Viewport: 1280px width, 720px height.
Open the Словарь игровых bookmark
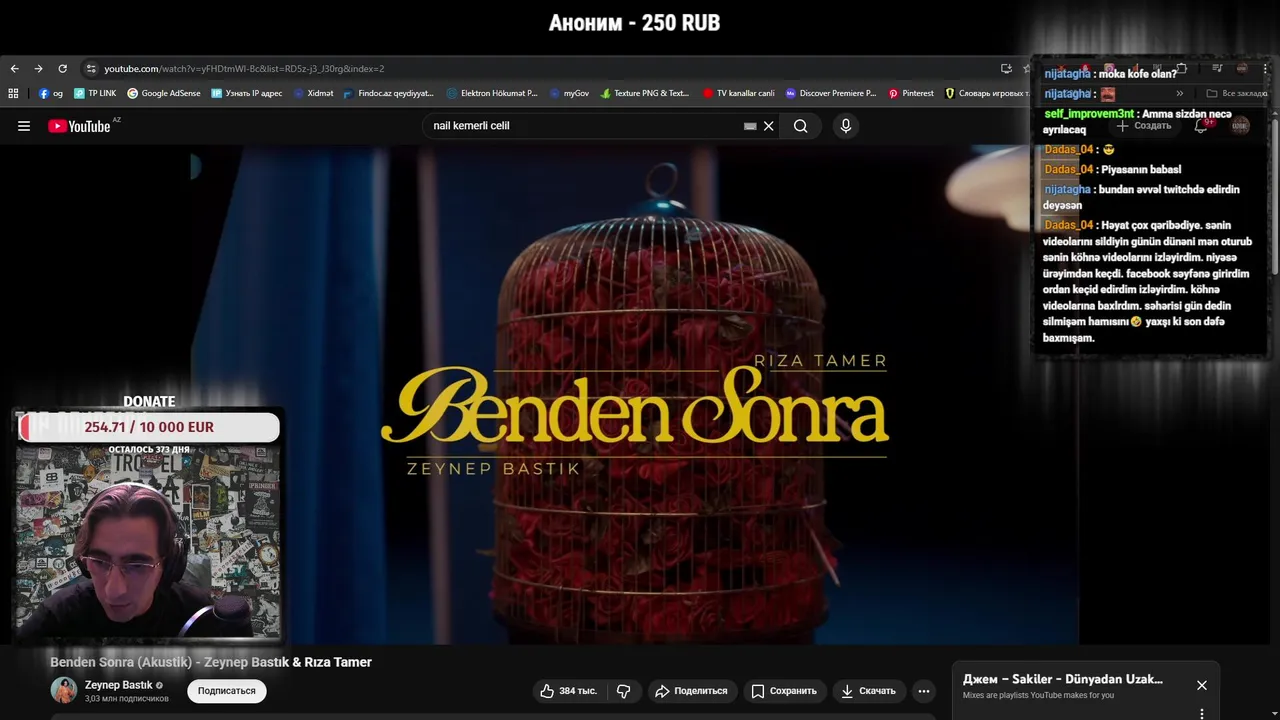click(986, 93)
